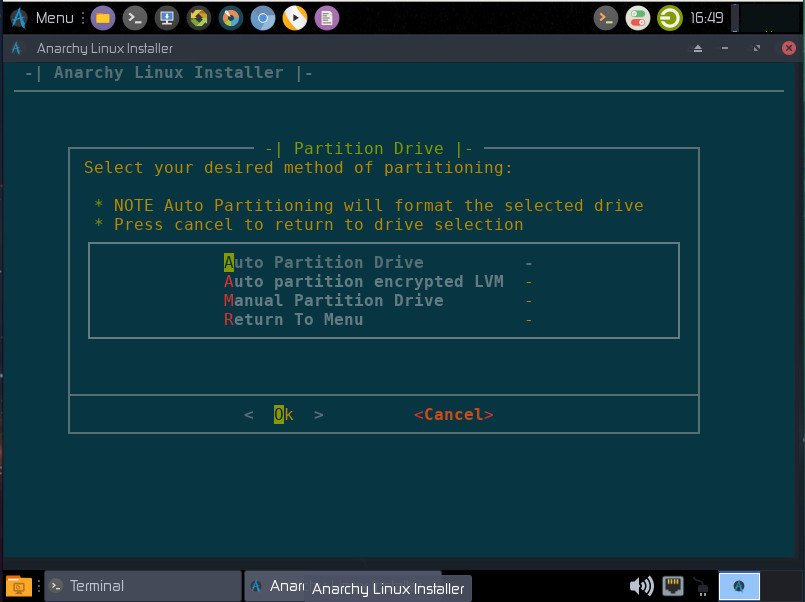Click the monitor installer icon in top panel
The image size is (805, 602).
[x=167, y=18]
